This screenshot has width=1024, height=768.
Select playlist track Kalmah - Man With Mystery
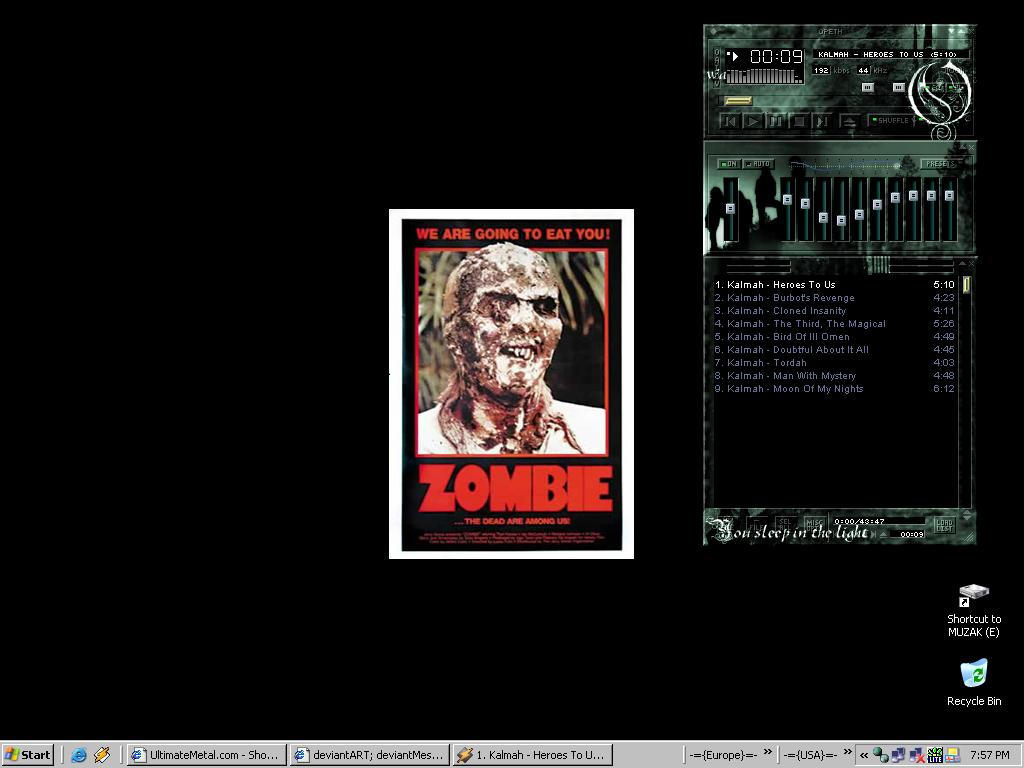(x=835, y=376)
